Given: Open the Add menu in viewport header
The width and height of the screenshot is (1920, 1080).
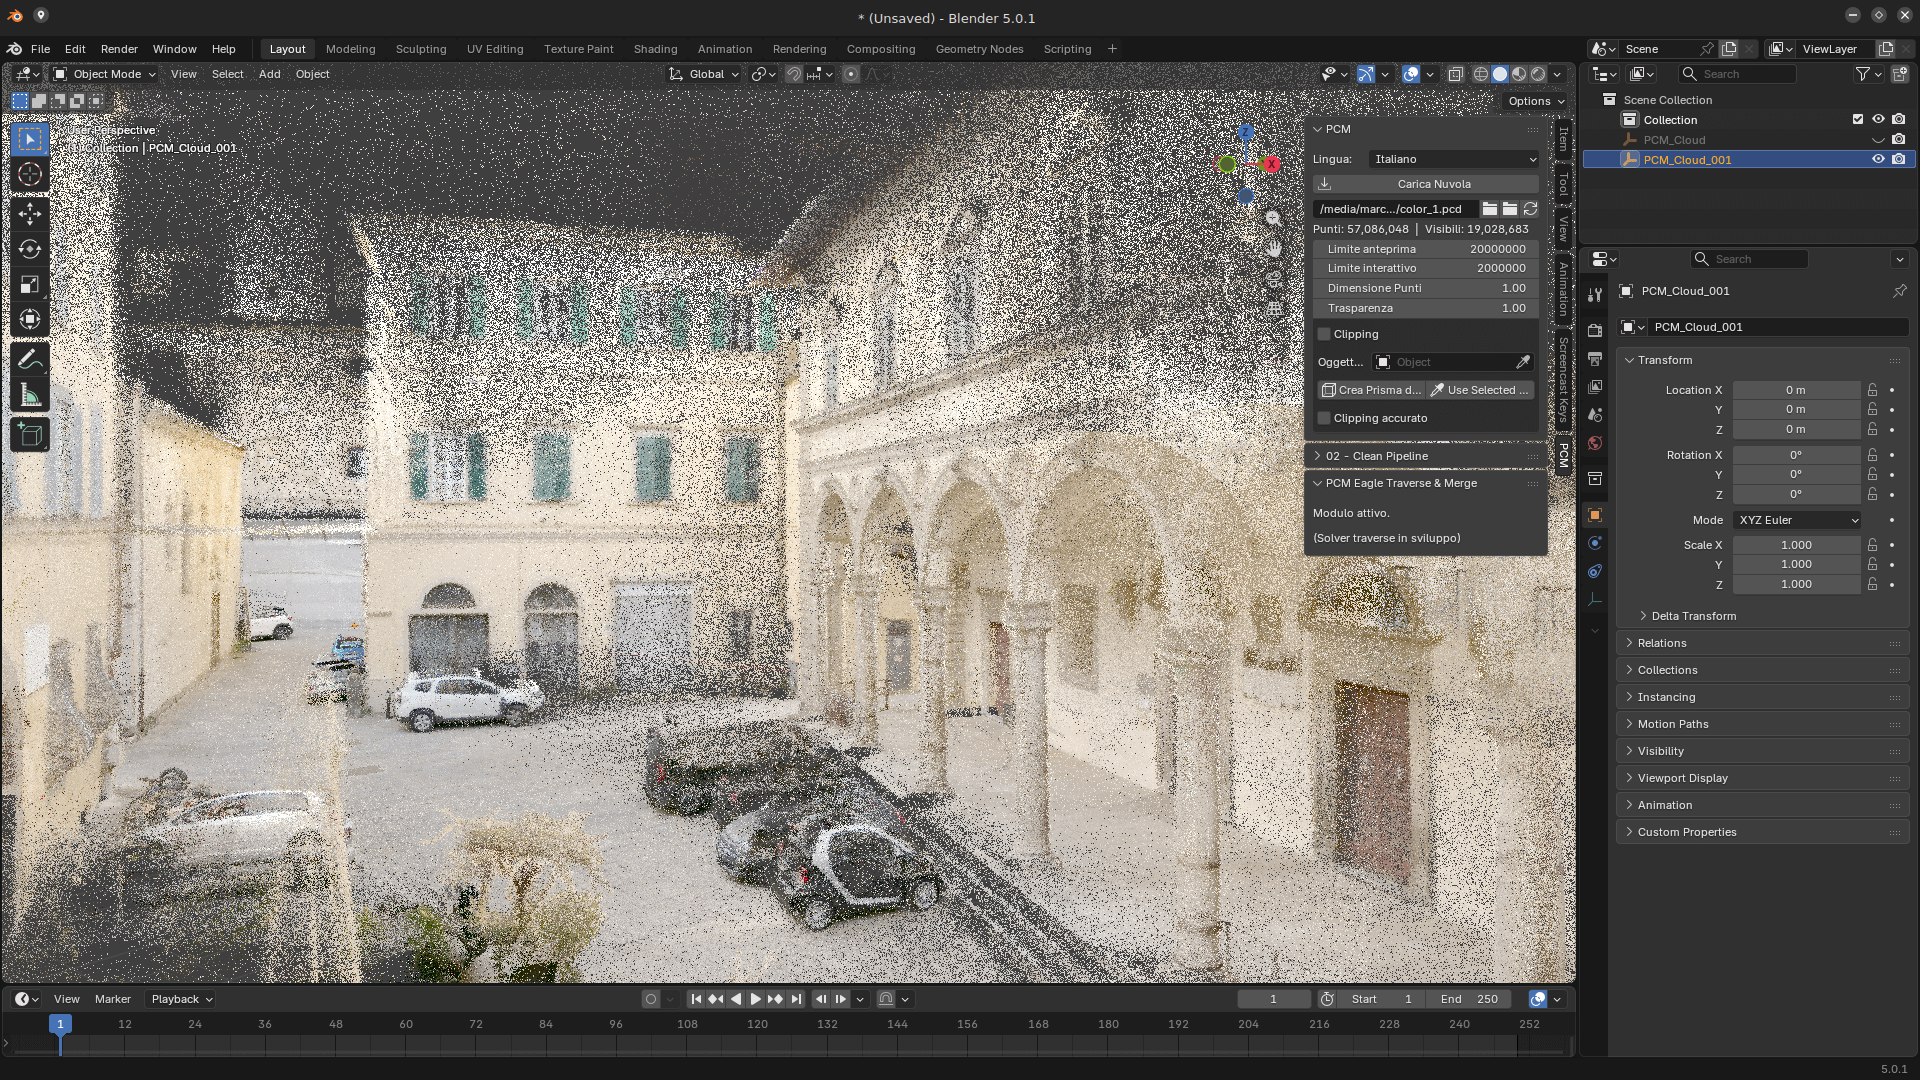Looking at the screenshot, I should tap(270, 74).
